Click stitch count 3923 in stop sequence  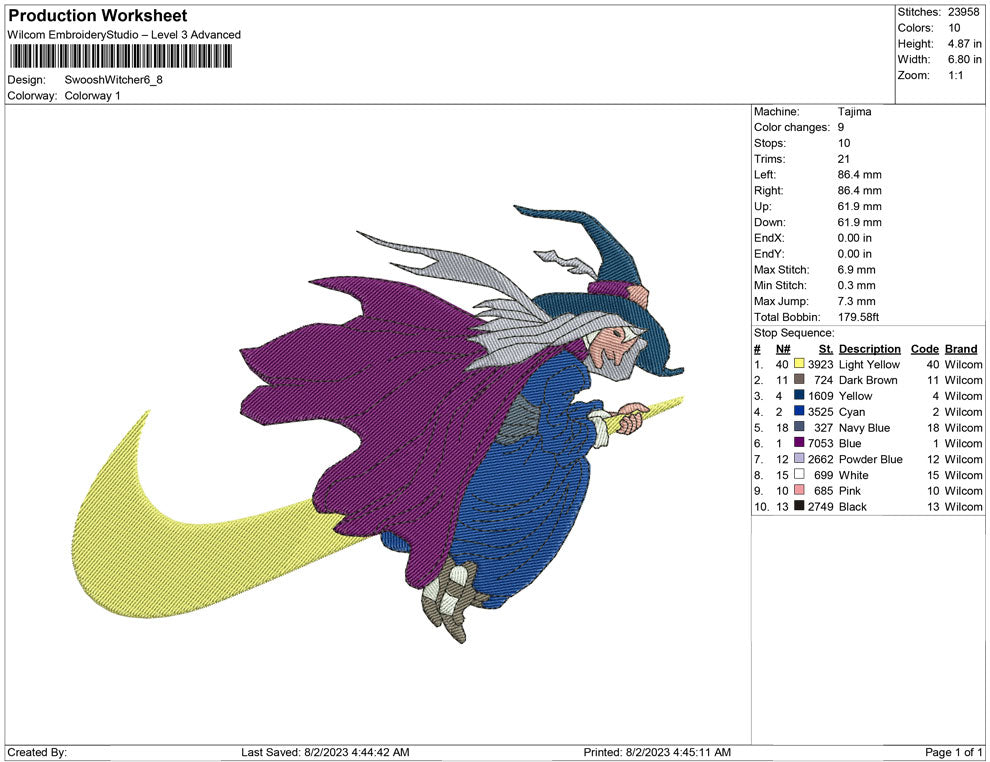[x=820, y=364]
